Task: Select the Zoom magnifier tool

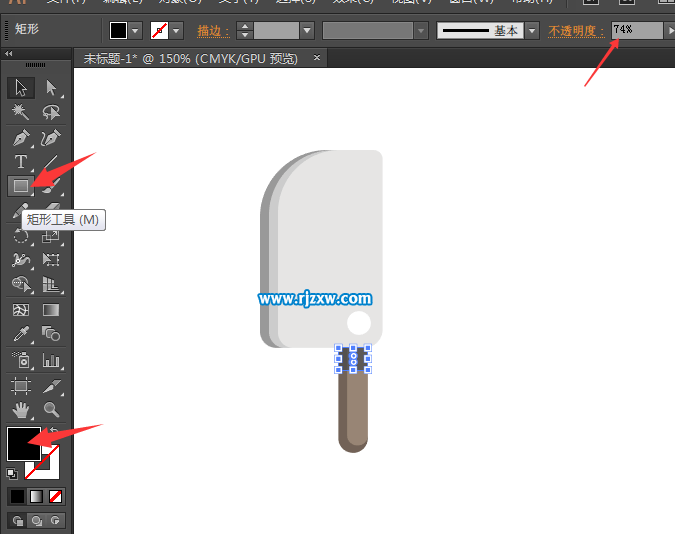Action: [51, 410]
